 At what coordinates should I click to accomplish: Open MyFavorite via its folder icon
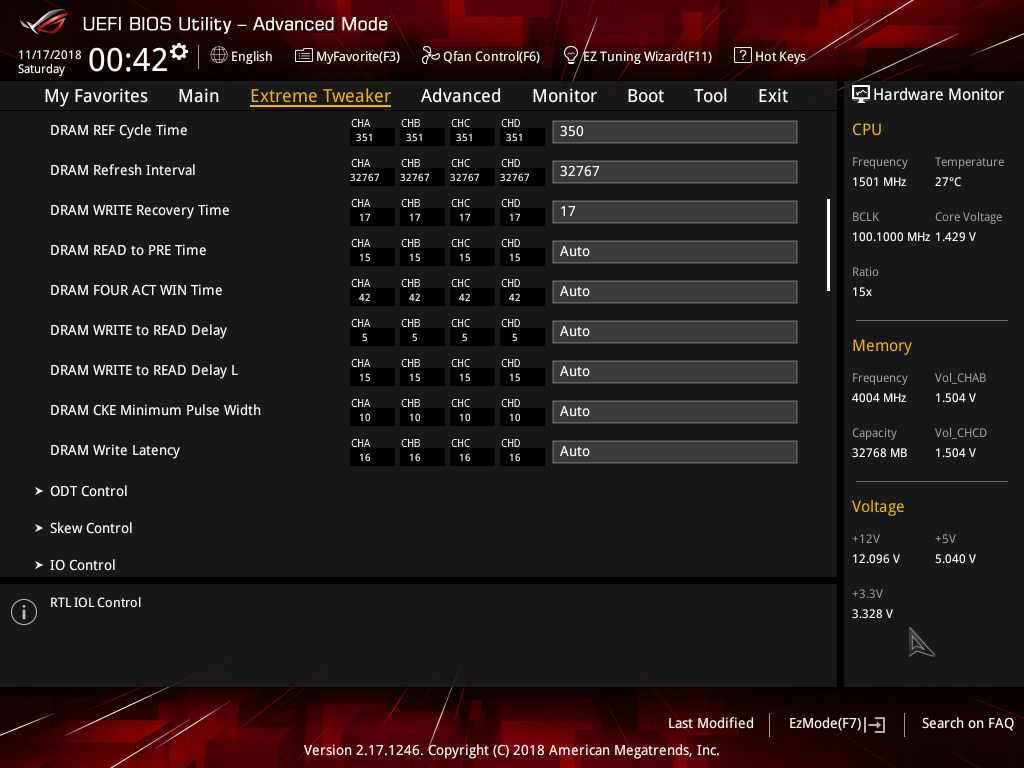pos(304,56)
